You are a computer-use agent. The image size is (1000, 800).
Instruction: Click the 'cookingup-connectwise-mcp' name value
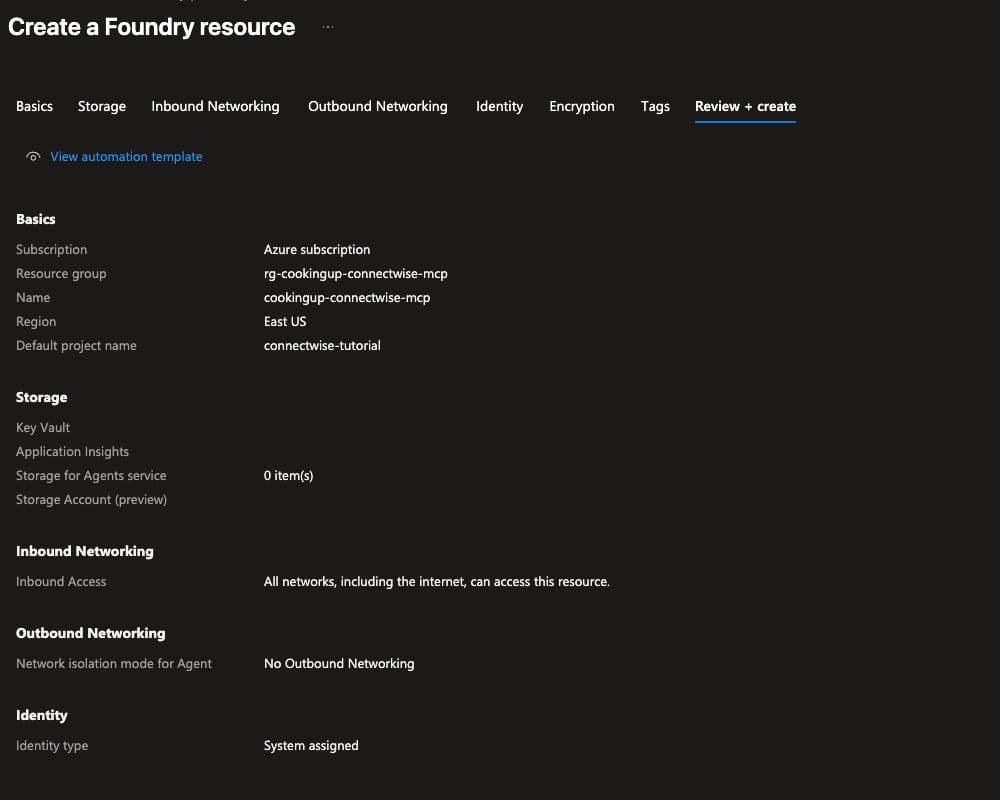pyautogui.click(x=347, y=298)
